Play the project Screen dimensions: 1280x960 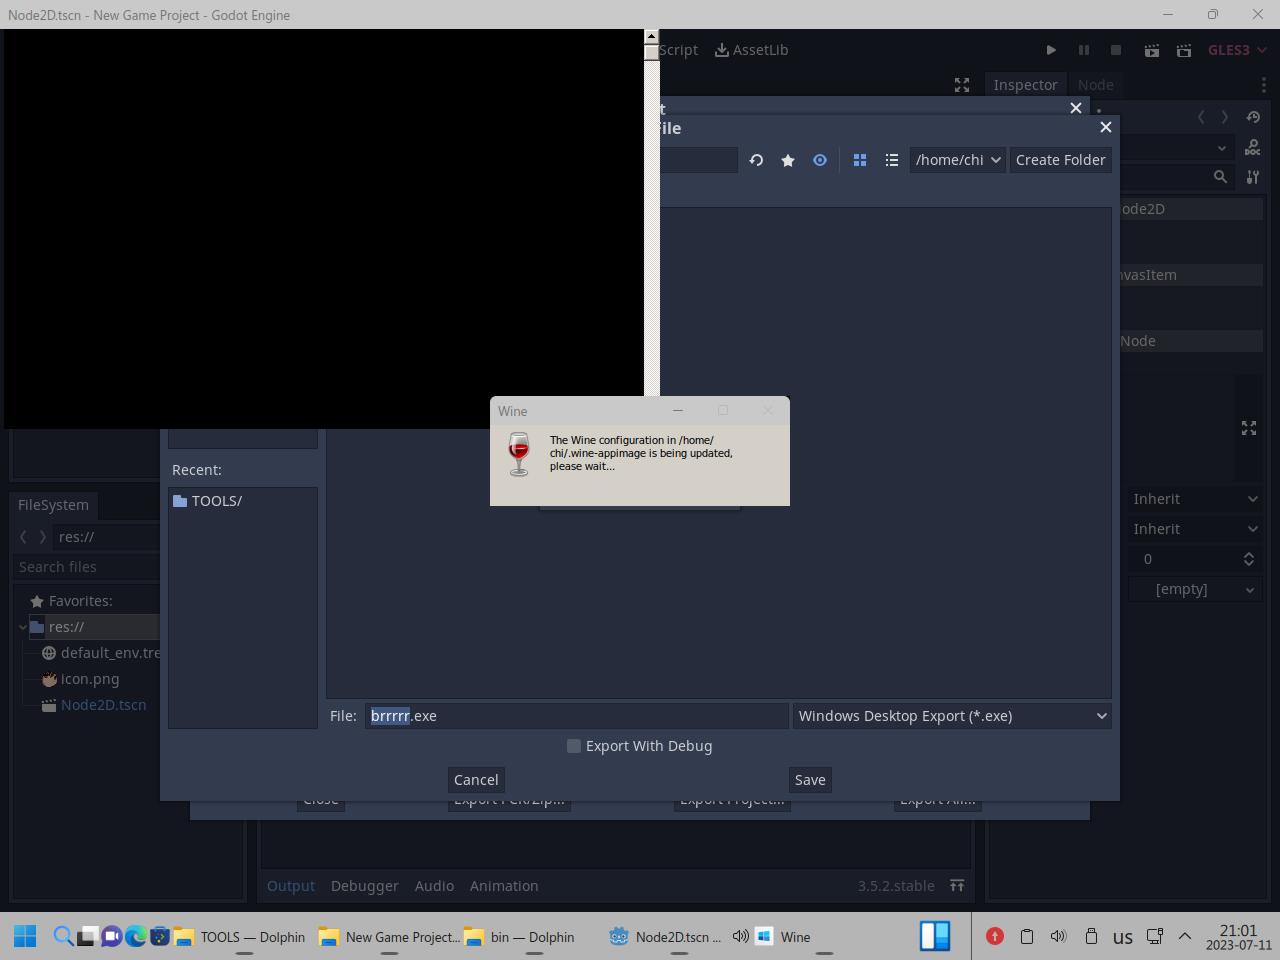1051,50
